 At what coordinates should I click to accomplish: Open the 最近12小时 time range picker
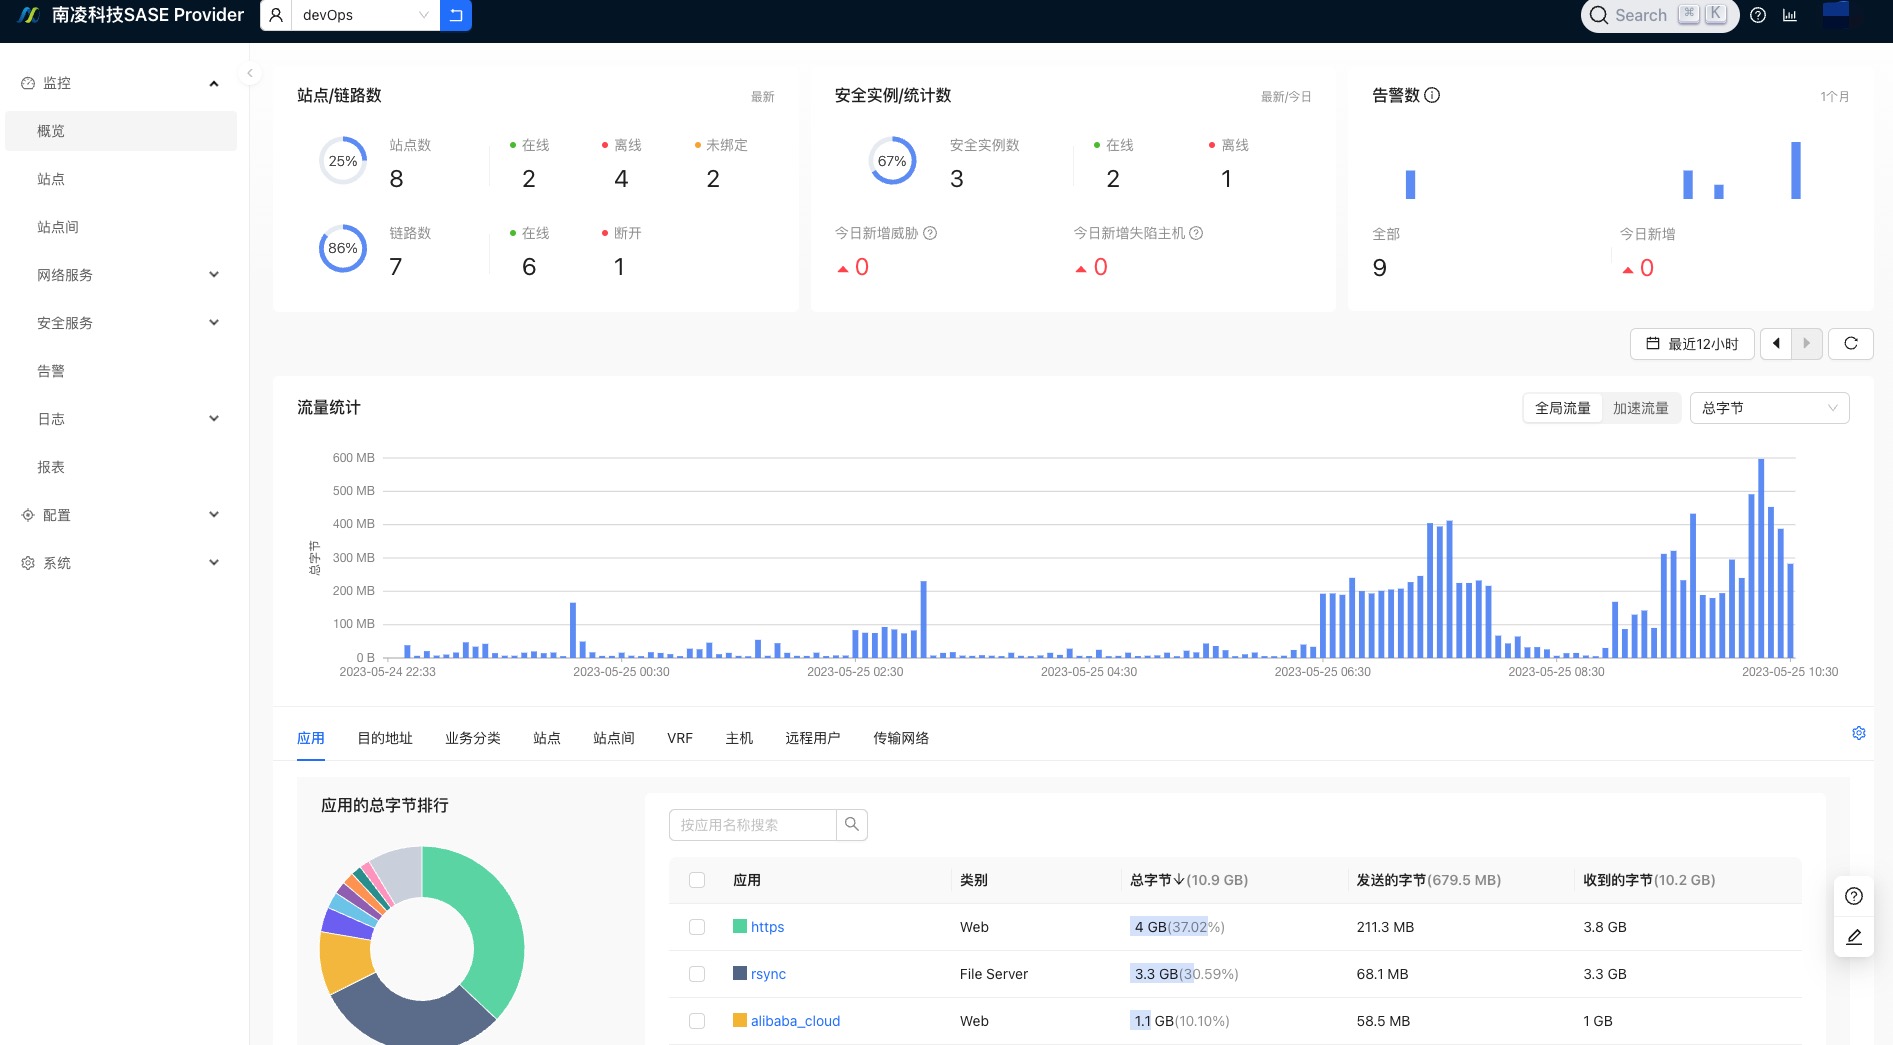tap(1692, 343)
